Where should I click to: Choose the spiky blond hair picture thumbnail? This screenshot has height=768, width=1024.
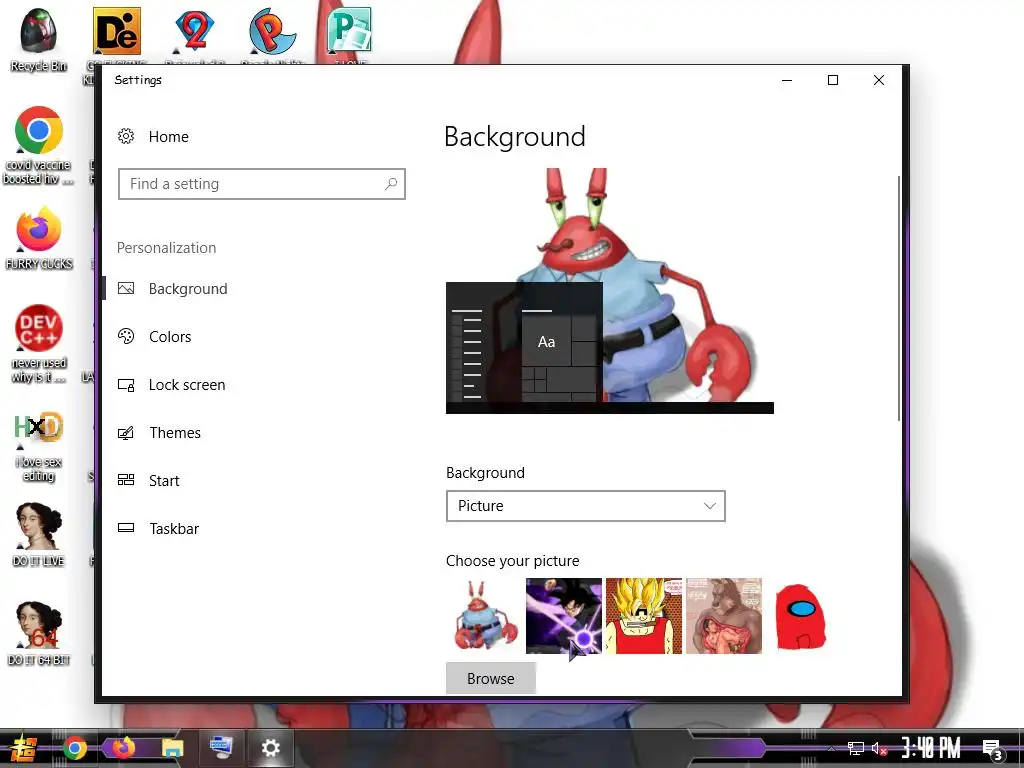pyautogui.click(x=644, y=616)
